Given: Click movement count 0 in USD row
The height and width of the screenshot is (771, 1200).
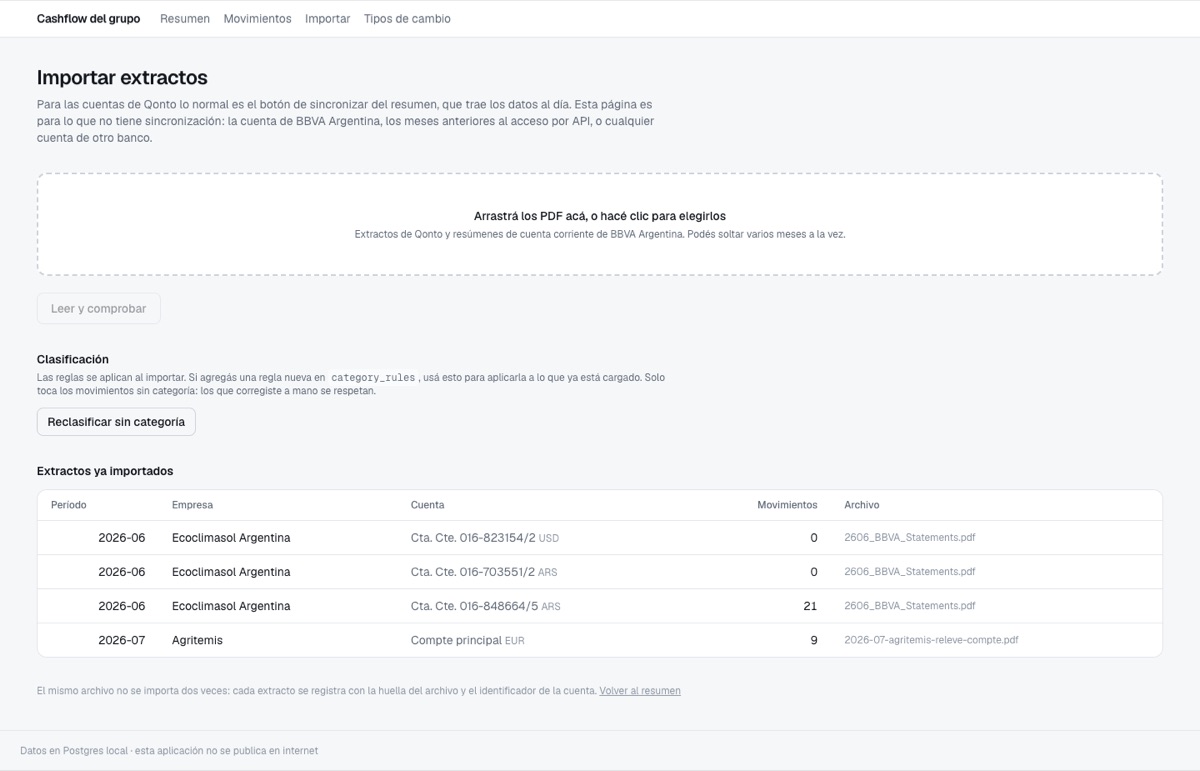Looking at the screenshot, I should pyautogui.click(x=814, y=538).
